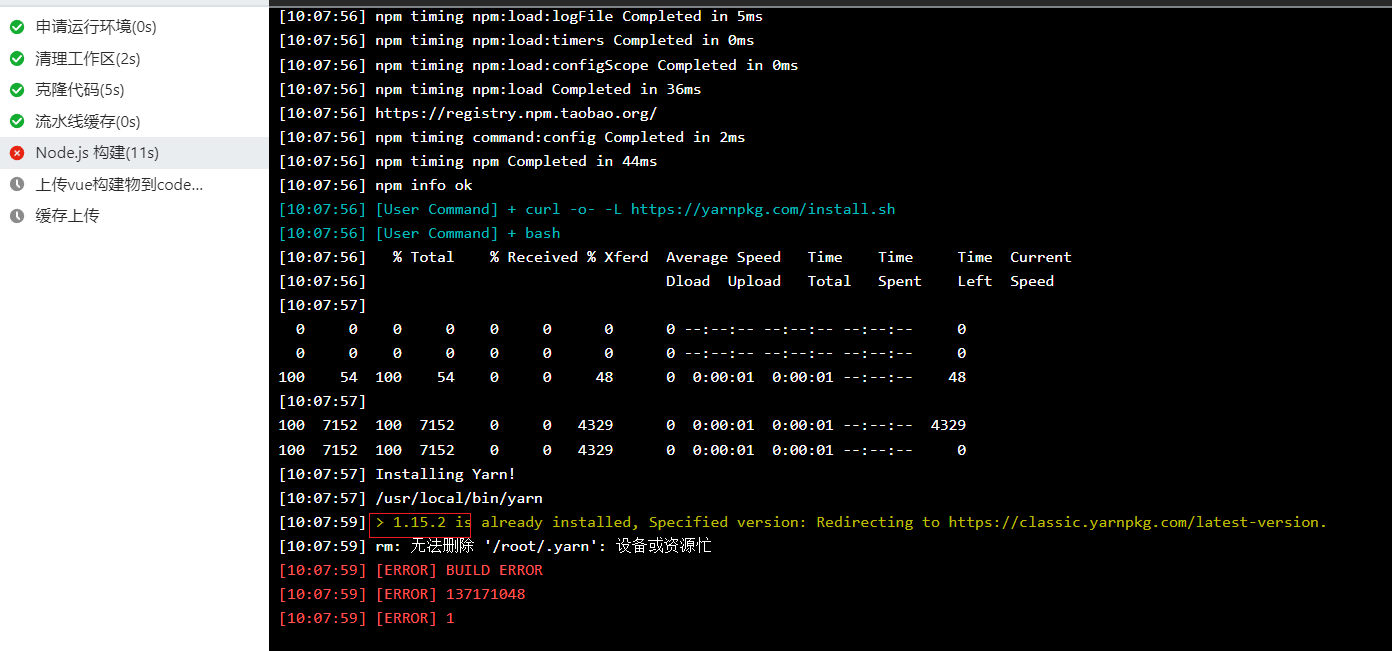Click 'npm timing npm Completed in 44ms' line

[467, 161]
